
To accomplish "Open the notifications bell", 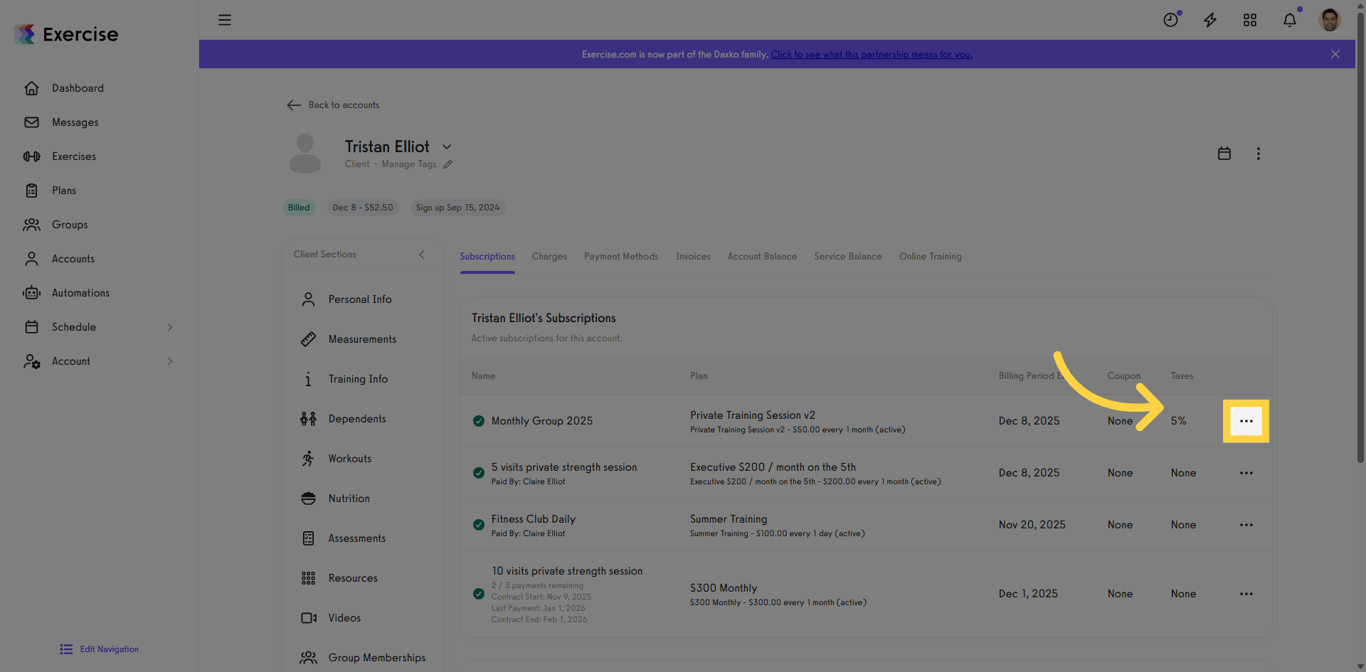I will pyautogui.click(x=1289, y=19).
